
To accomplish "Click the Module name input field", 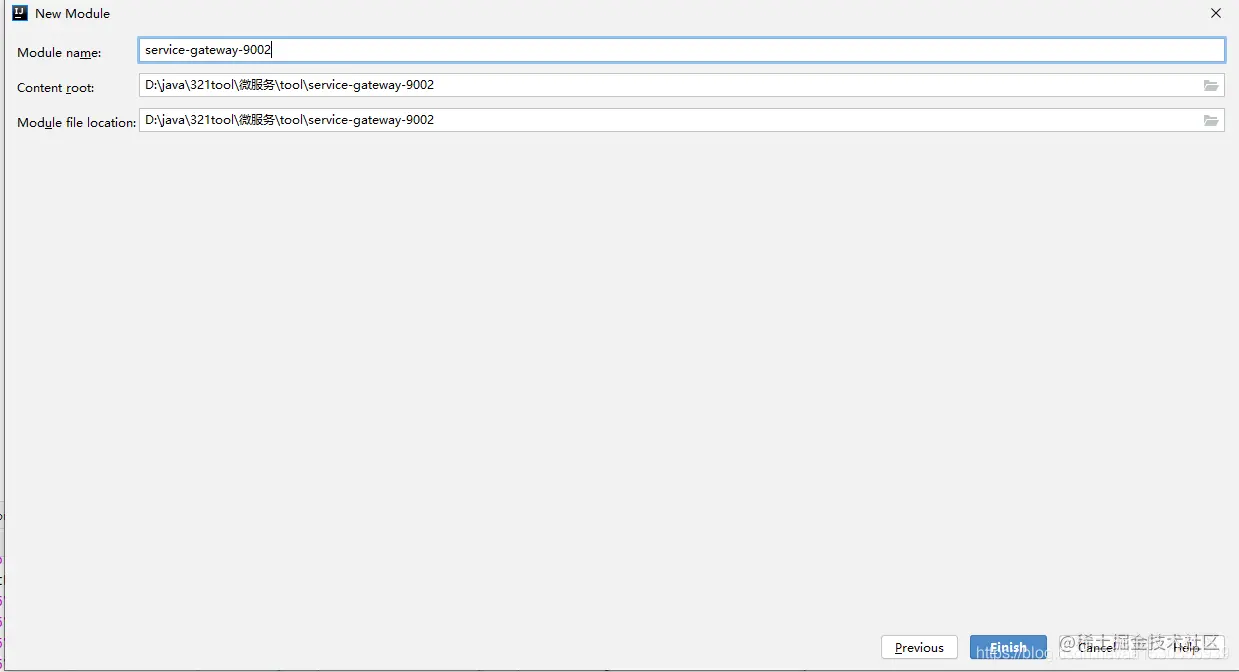I will coord(681,50).
